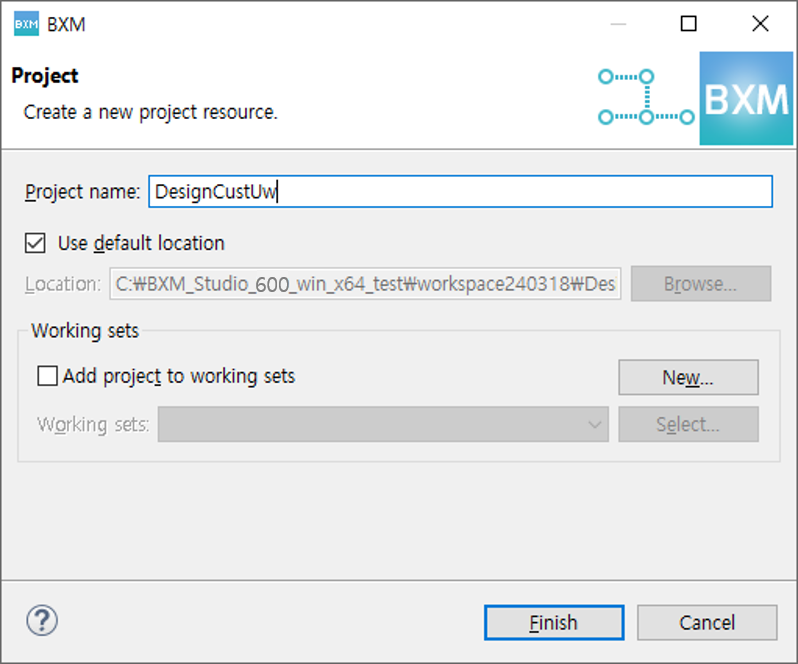This screenshot has width=798, height=664.
Task: Click the BXM icon in title bar
Action: [x=26, y=24]
